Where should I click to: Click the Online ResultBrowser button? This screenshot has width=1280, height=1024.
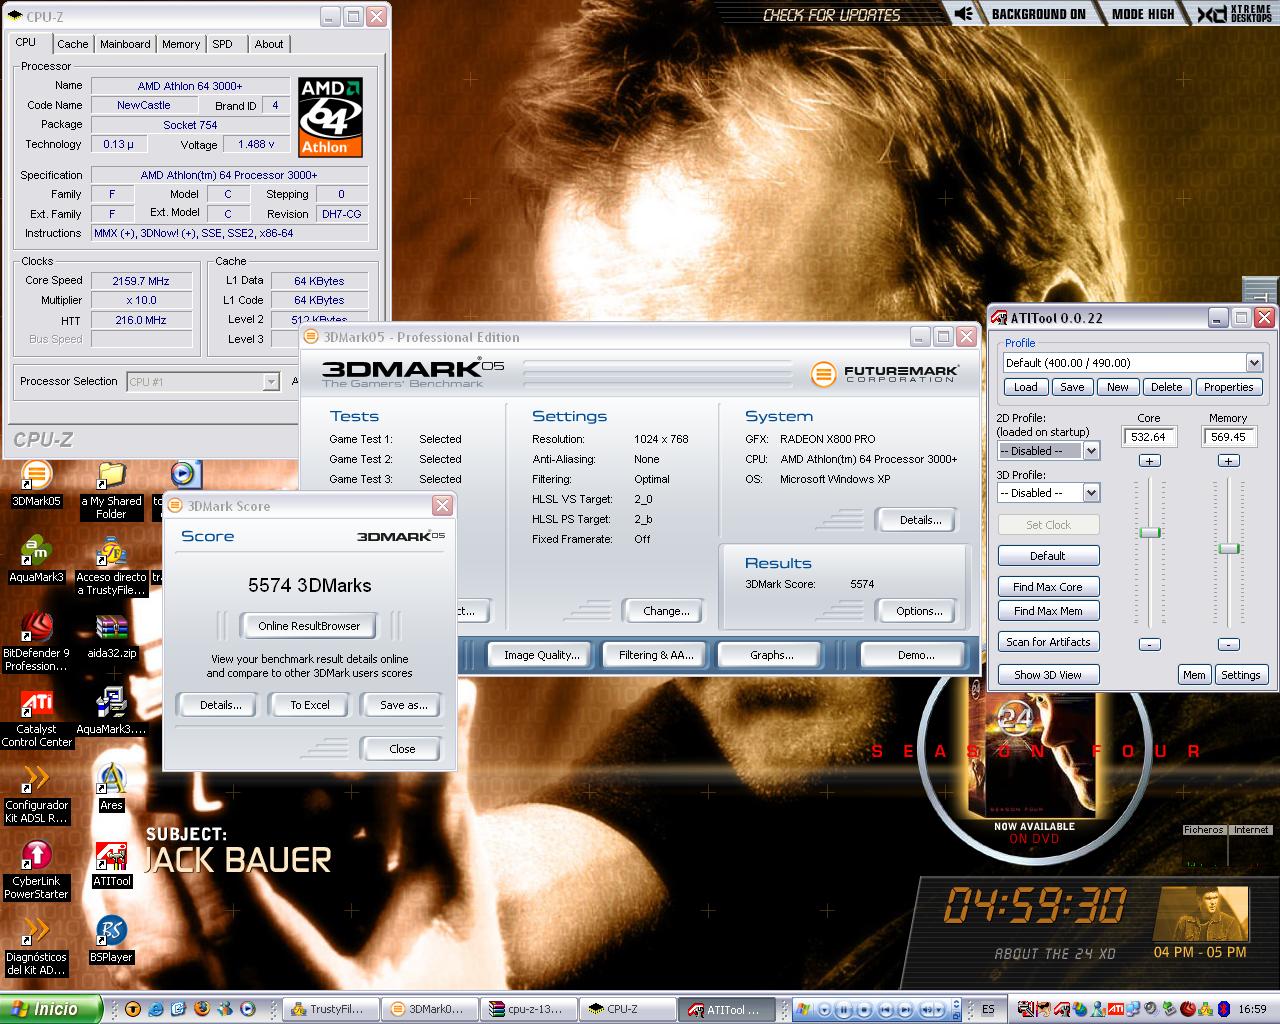tap(309, 626)
